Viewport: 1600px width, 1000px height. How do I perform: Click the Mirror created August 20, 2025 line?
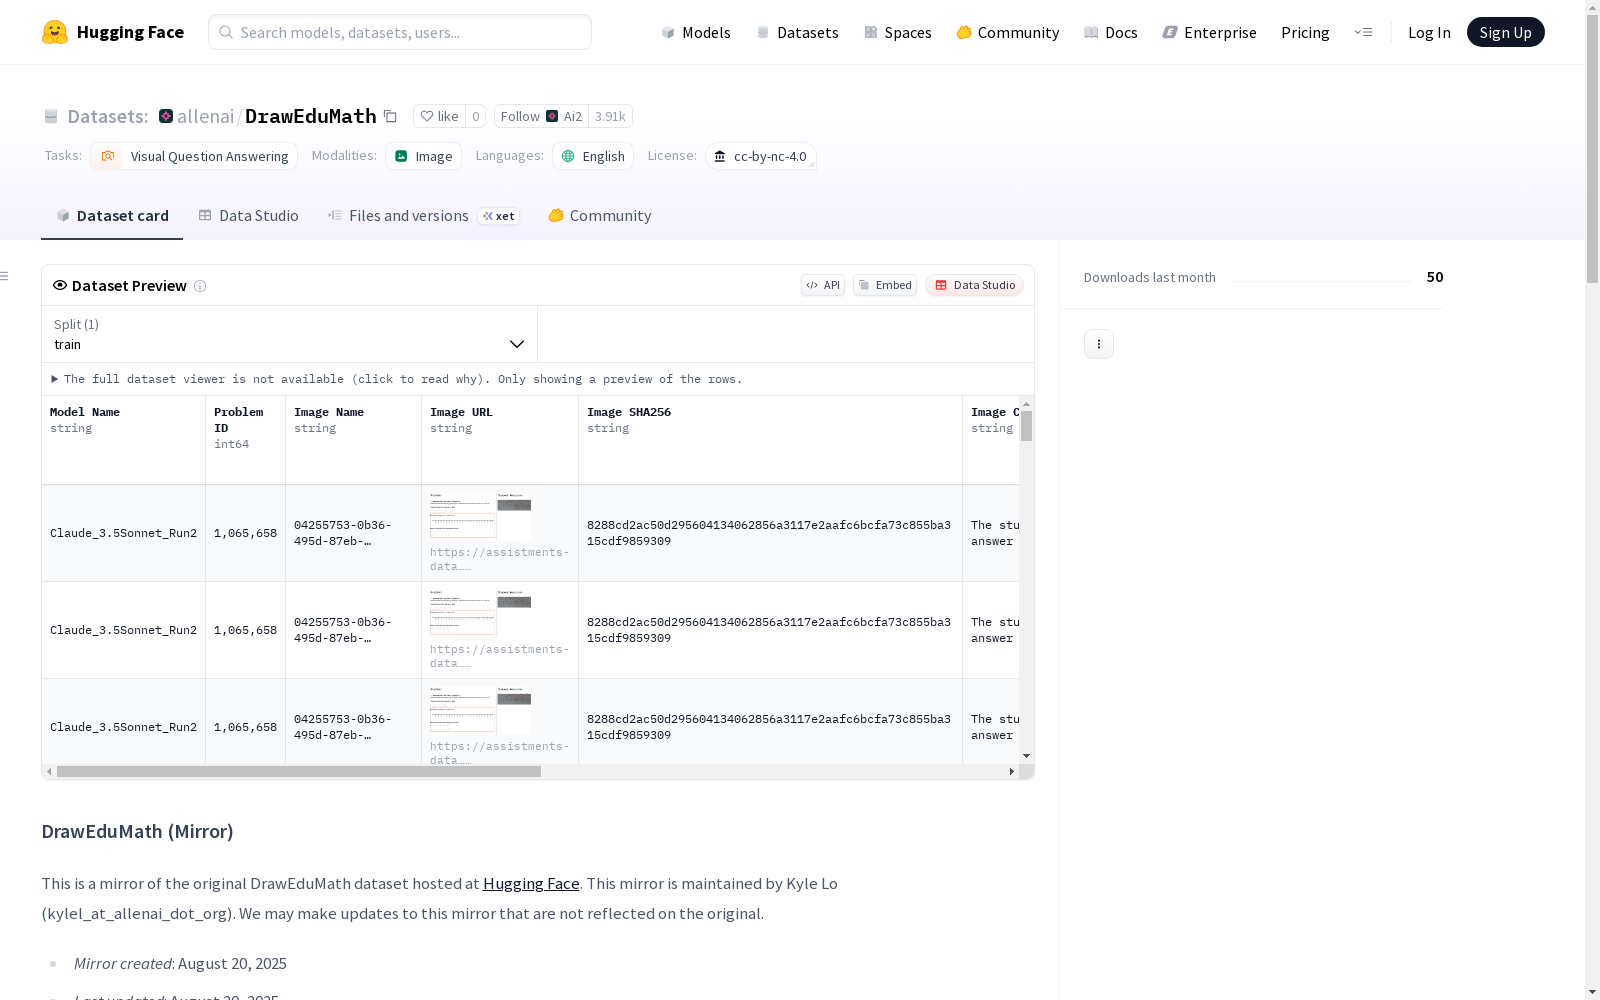pyautogui.click(x=180, y=964)
